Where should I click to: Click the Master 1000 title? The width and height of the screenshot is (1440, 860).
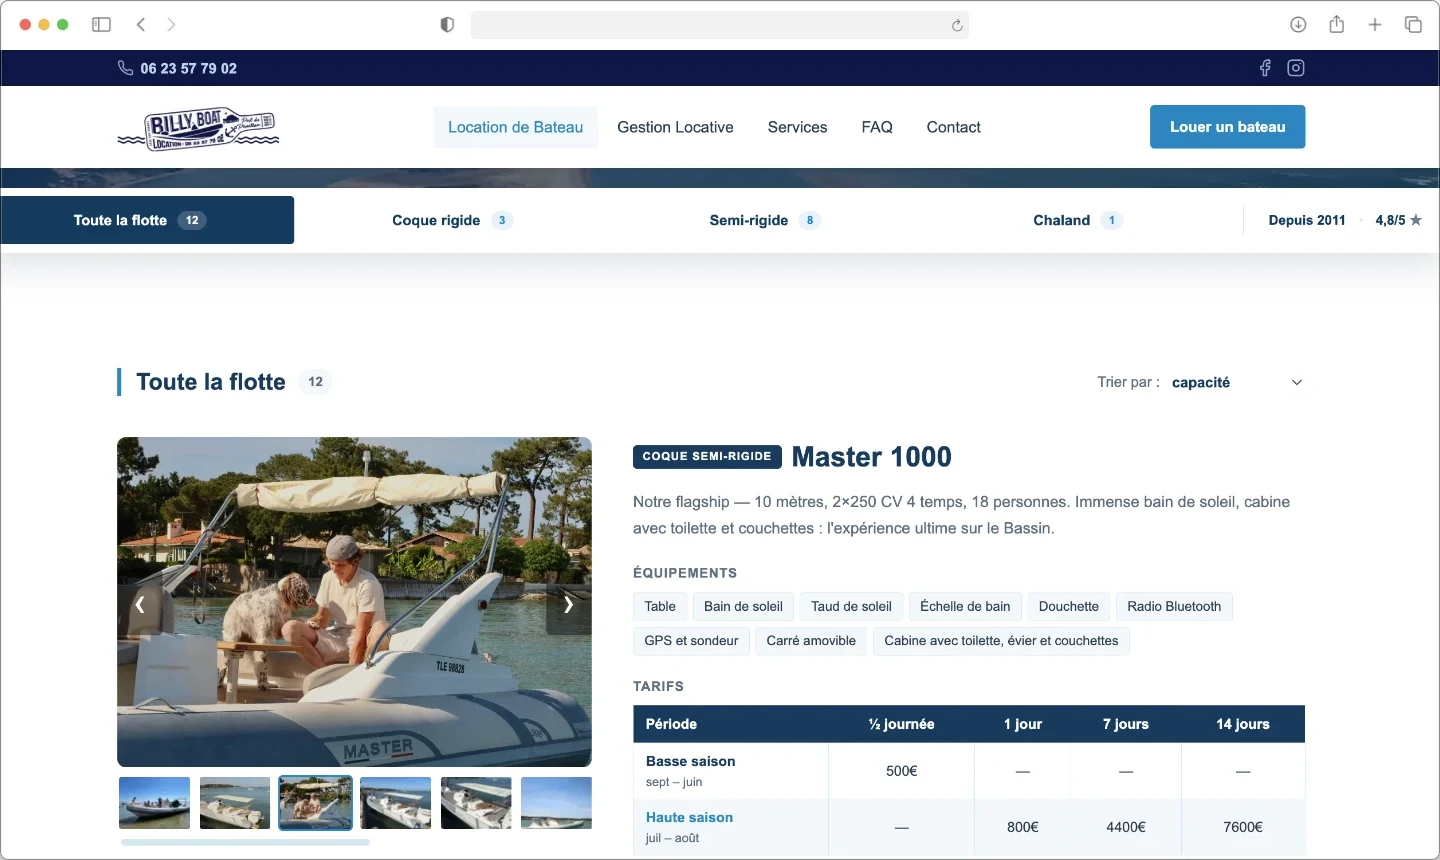pos(872,457)
